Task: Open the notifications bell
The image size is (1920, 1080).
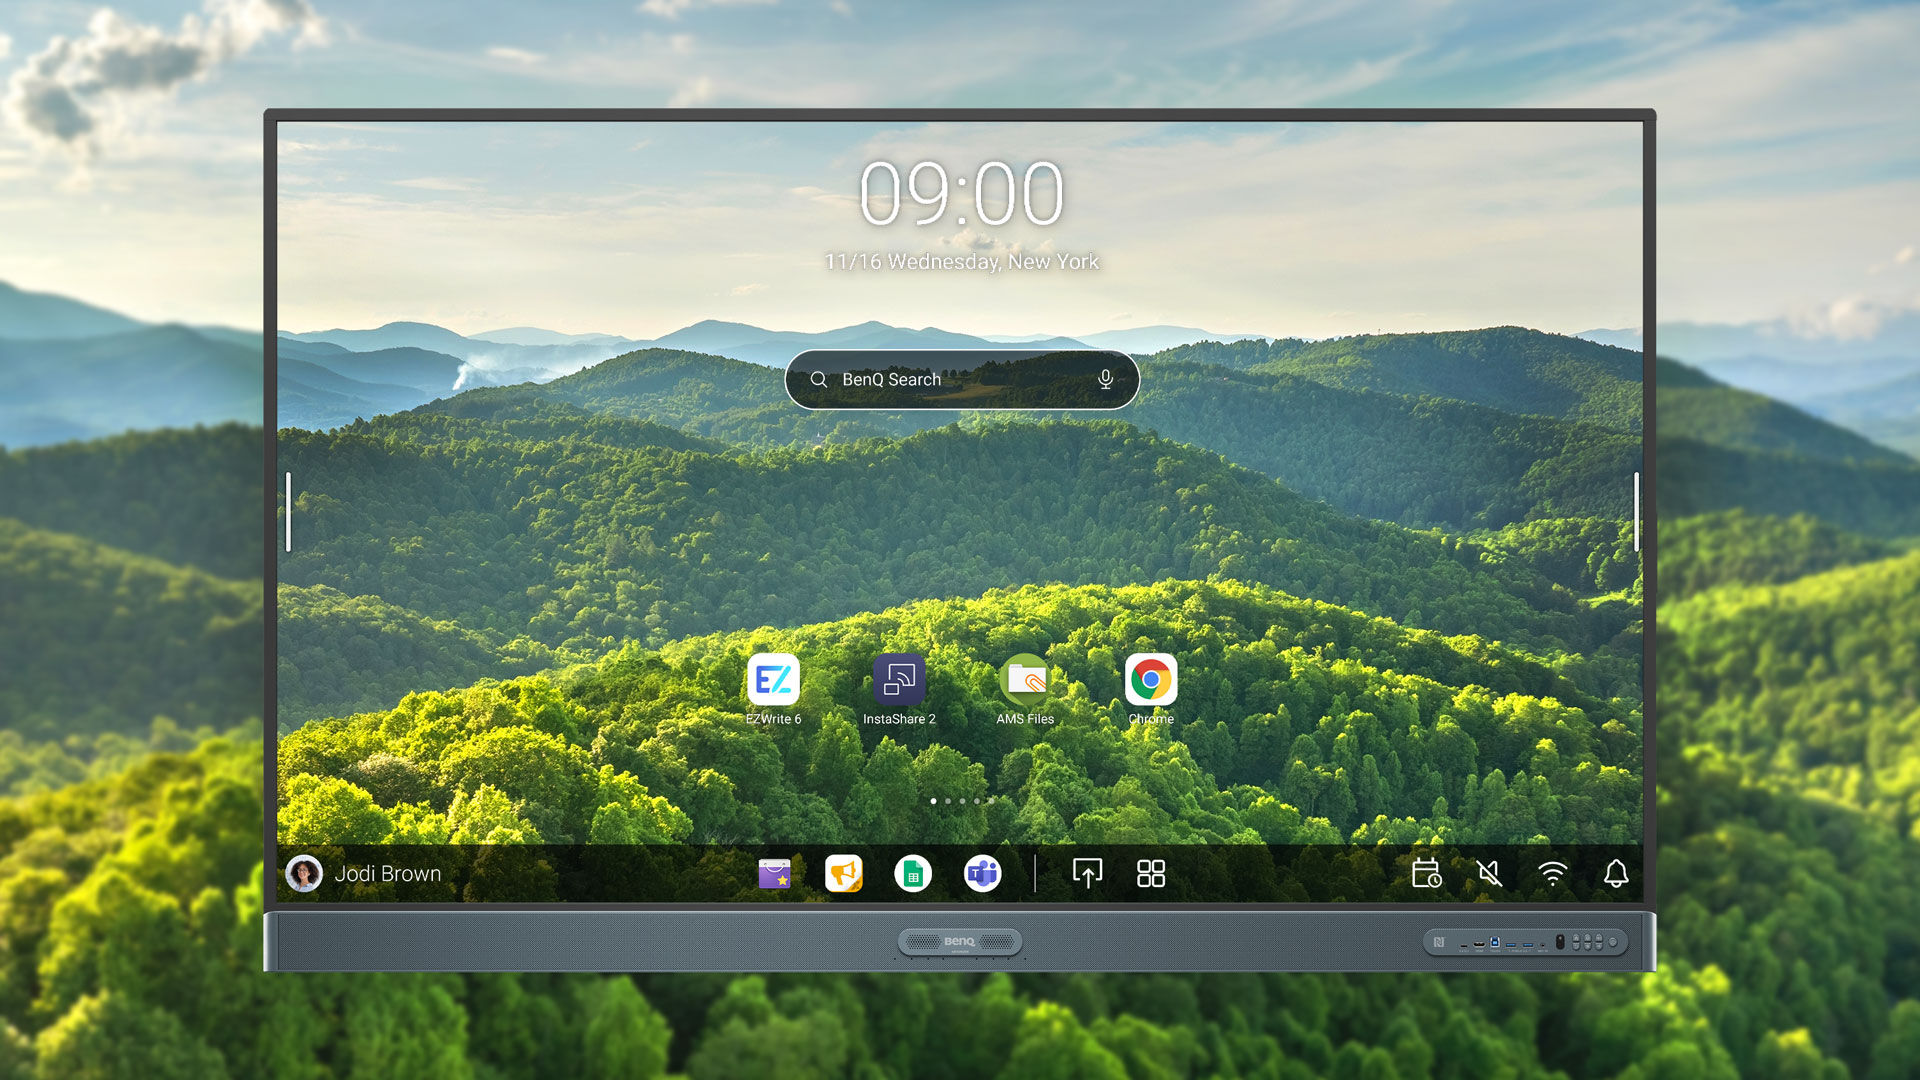Action: (x=1616, y=874)
